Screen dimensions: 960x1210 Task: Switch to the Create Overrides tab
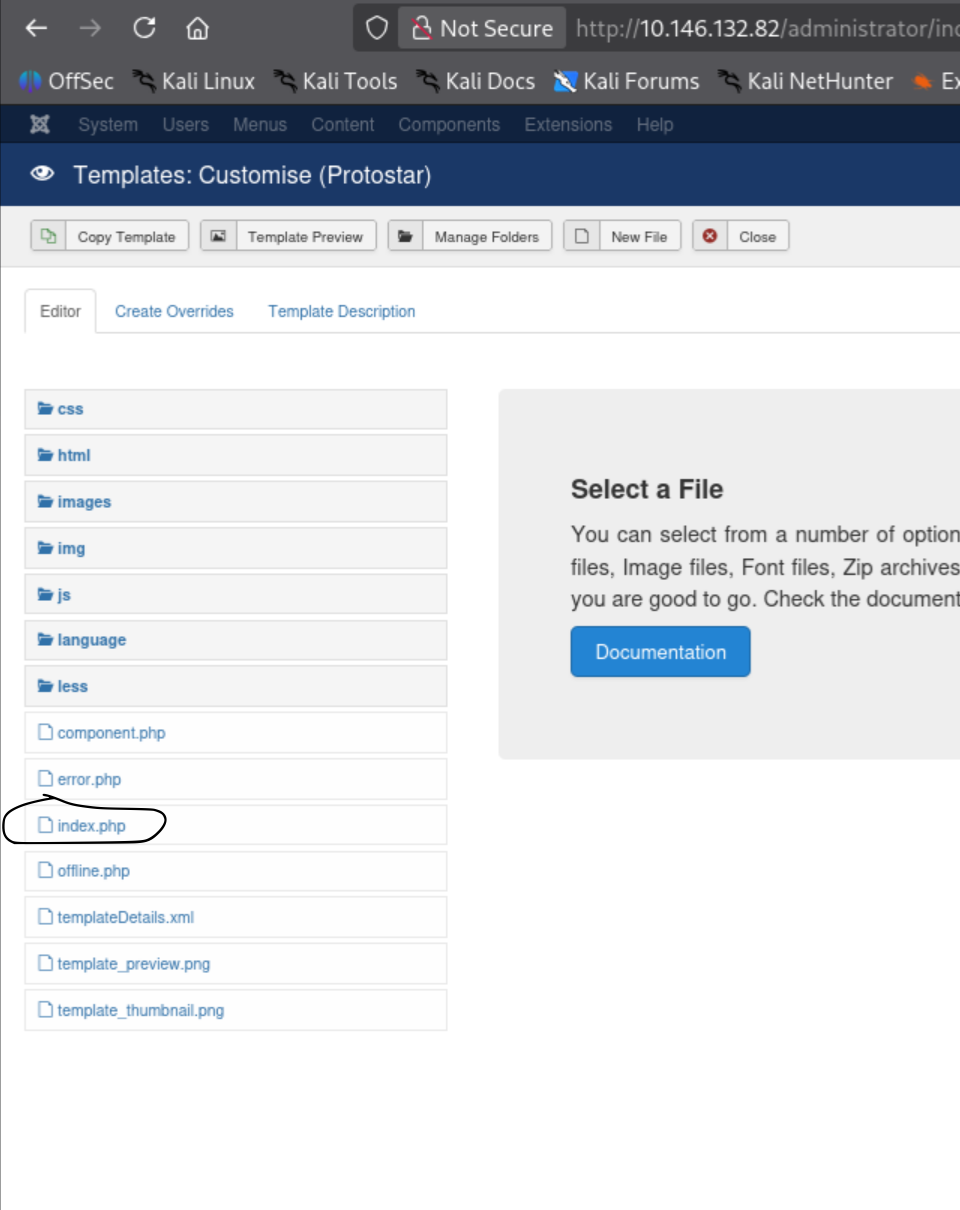(x=174, y=311)
